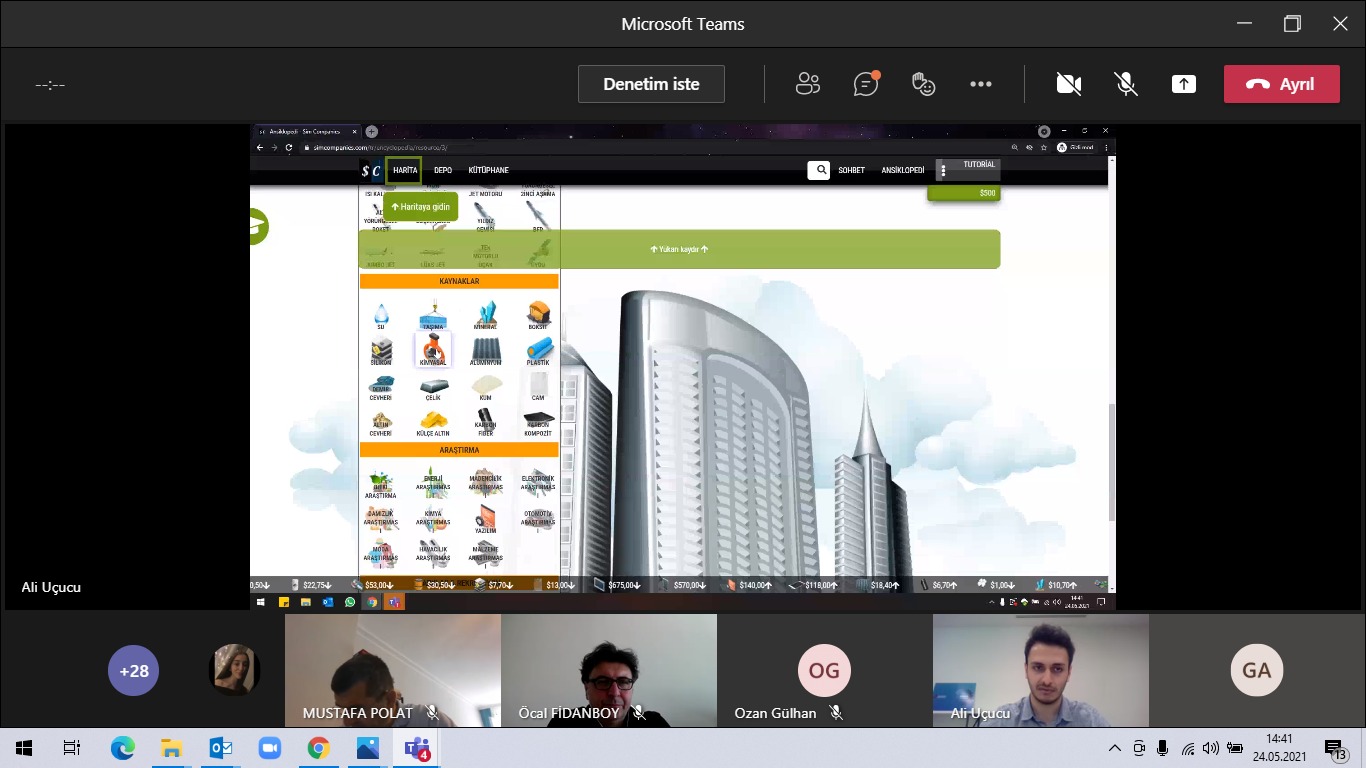Expand the hidden system tray icons
Viewport: 1366px width, 768px height.
click(1115, 748)
